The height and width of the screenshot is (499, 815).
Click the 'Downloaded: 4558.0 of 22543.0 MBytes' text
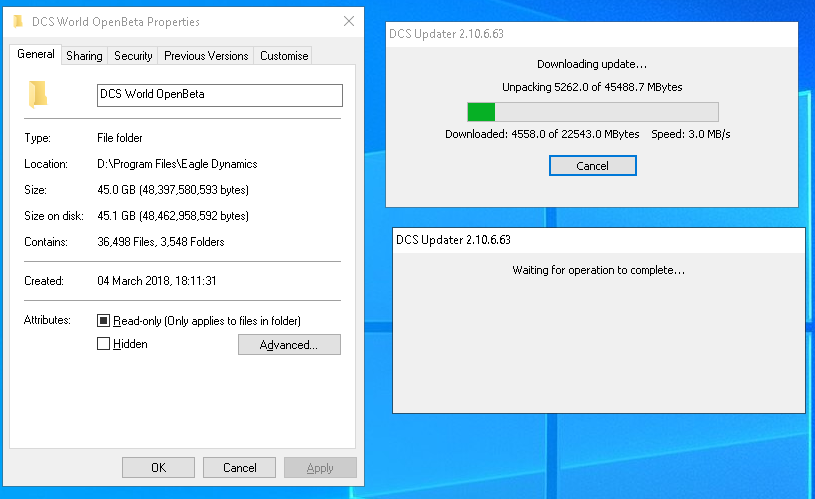pyautogui.click(x=542, y=134)
